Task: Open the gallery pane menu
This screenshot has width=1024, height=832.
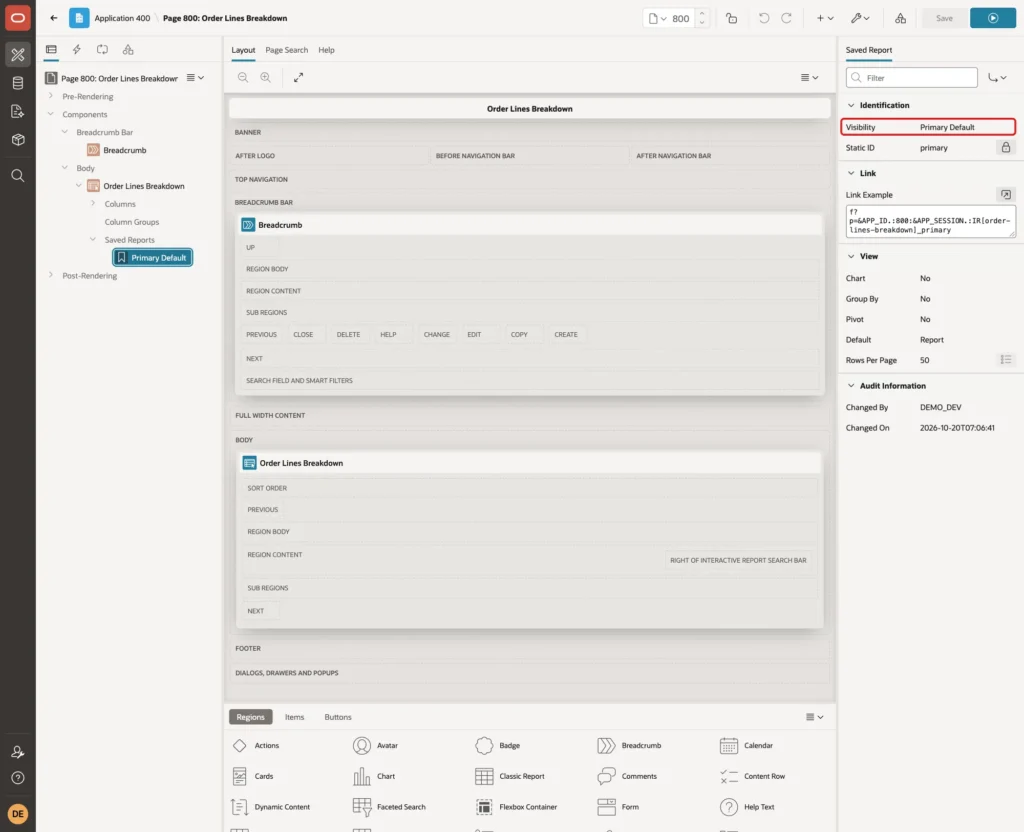Action: click(x=814, y=716)
